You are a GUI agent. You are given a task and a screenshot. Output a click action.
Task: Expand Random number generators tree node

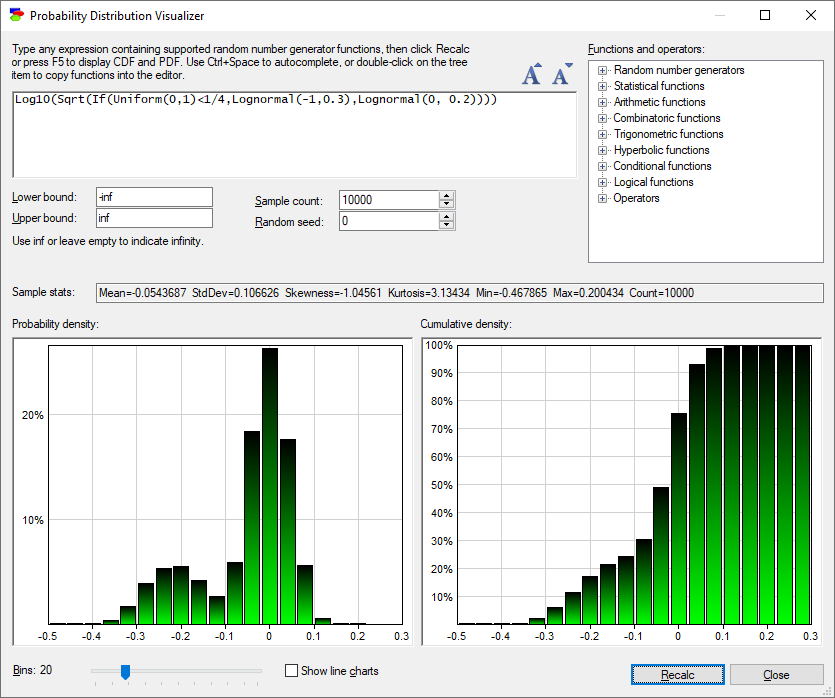coord(602,70)
